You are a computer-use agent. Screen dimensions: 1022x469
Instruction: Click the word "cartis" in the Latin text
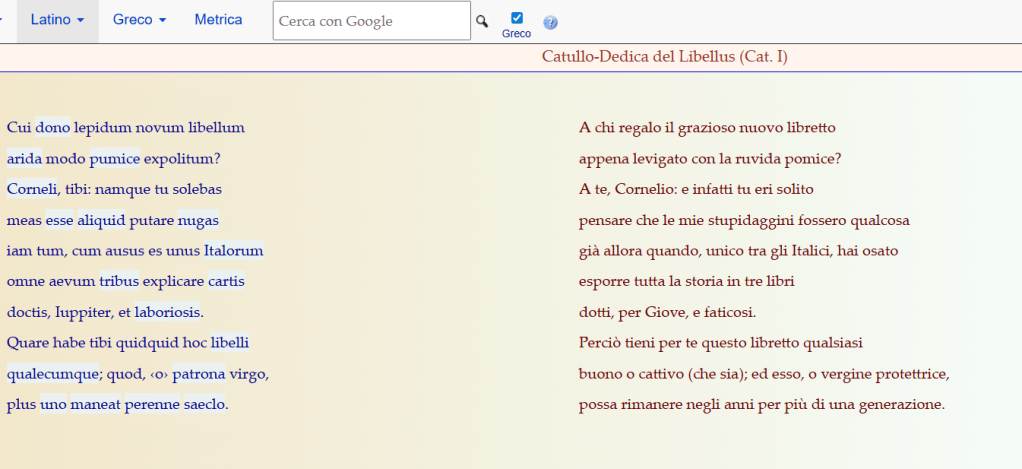pyautogui.click(x=226, y=282)
